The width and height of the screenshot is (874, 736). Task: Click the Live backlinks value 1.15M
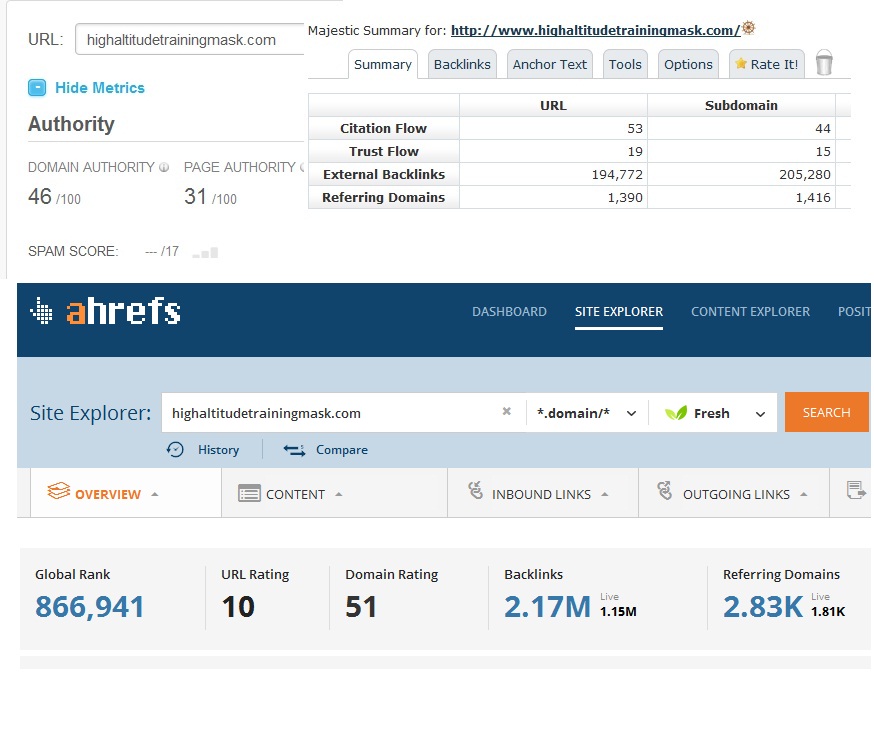point(618,612)
